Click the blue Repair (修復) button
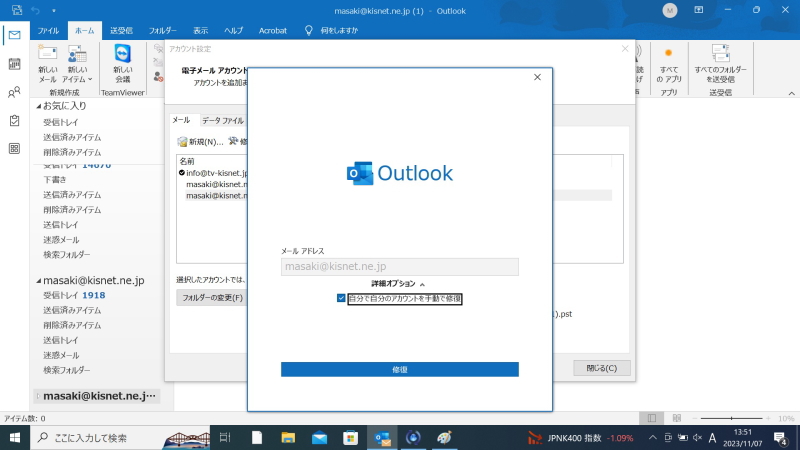The width and height of the screenshot is (800, 450). tap(399, 369)
